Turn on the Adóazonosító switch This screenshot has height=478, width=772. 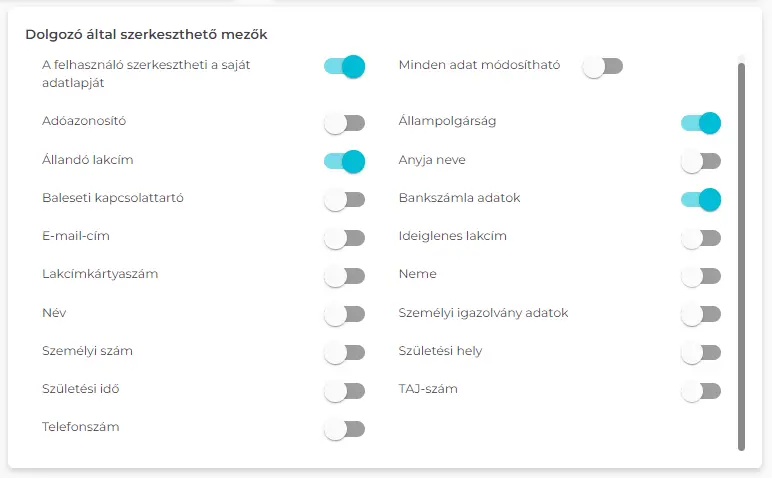(x=344, y=123)
